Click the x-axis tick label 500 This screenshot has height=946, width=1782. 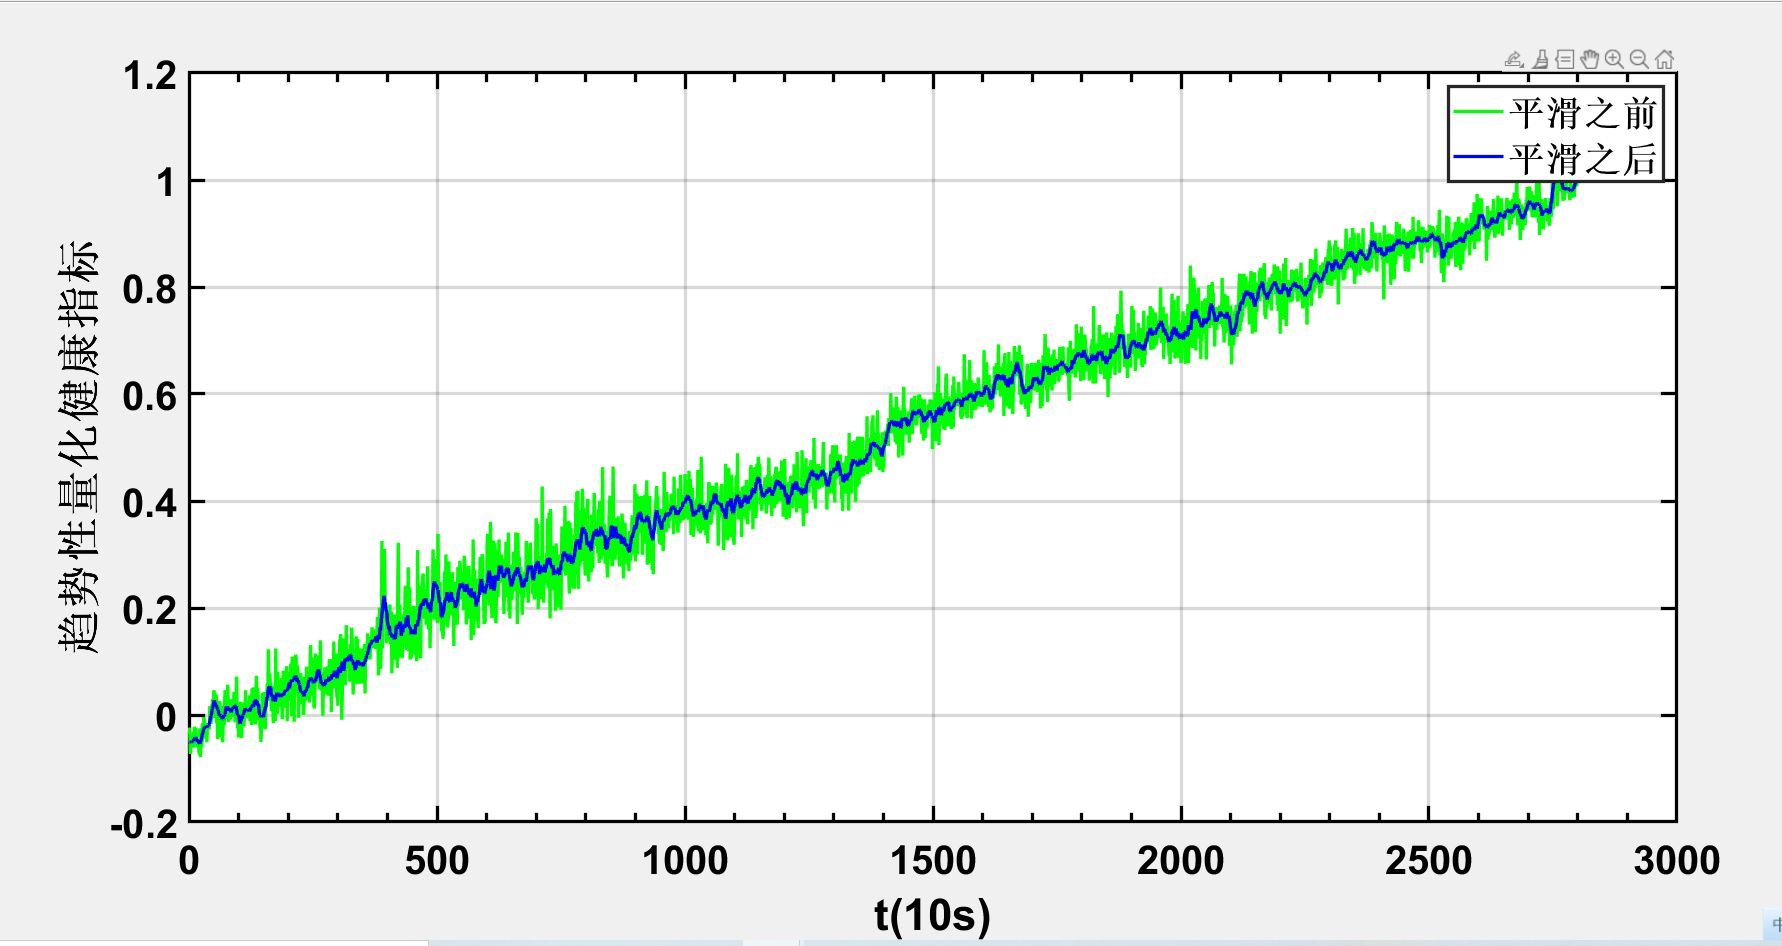pos(437,861)
